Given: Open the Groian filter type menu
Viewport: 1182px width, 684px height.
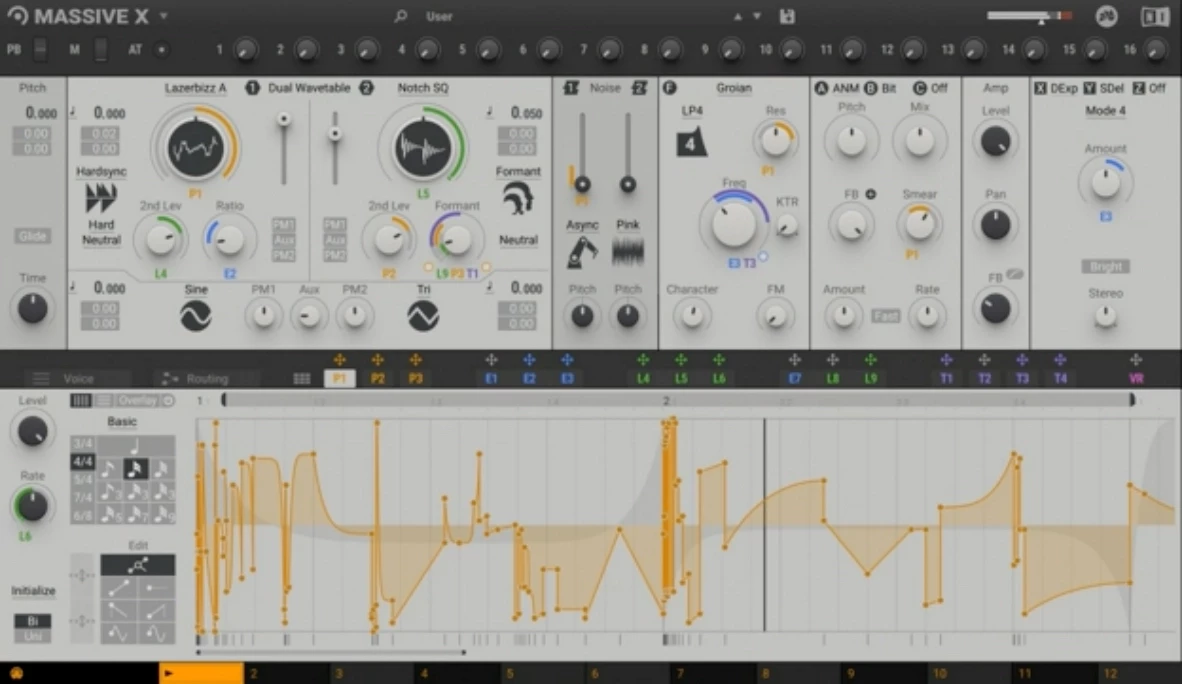Looking at the screenshot, I should 733,88.
